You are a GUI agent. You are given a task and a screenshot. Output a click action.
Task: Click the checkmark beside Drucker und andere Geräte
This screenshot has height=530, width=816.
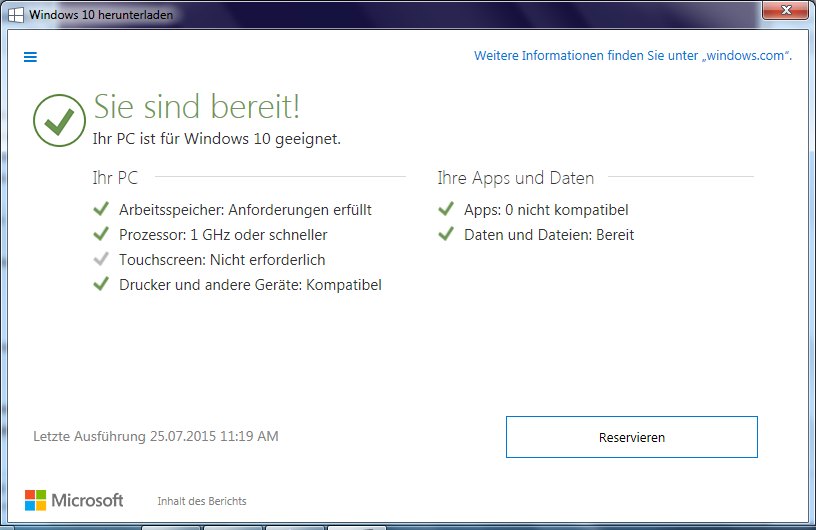[100, 284]
